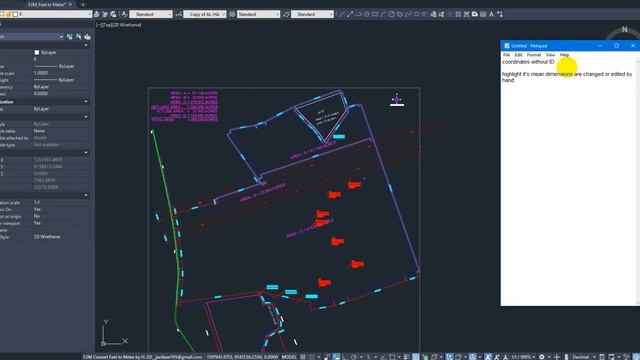
Task: Open Notepad Format menu
Action: coord(534,55)
